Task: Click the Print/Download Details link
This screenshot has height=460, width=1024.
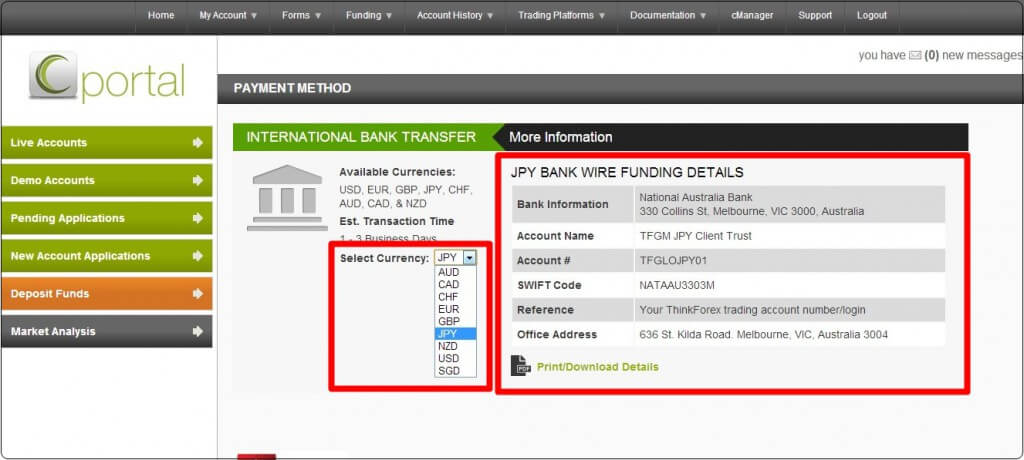Action: 598,367
